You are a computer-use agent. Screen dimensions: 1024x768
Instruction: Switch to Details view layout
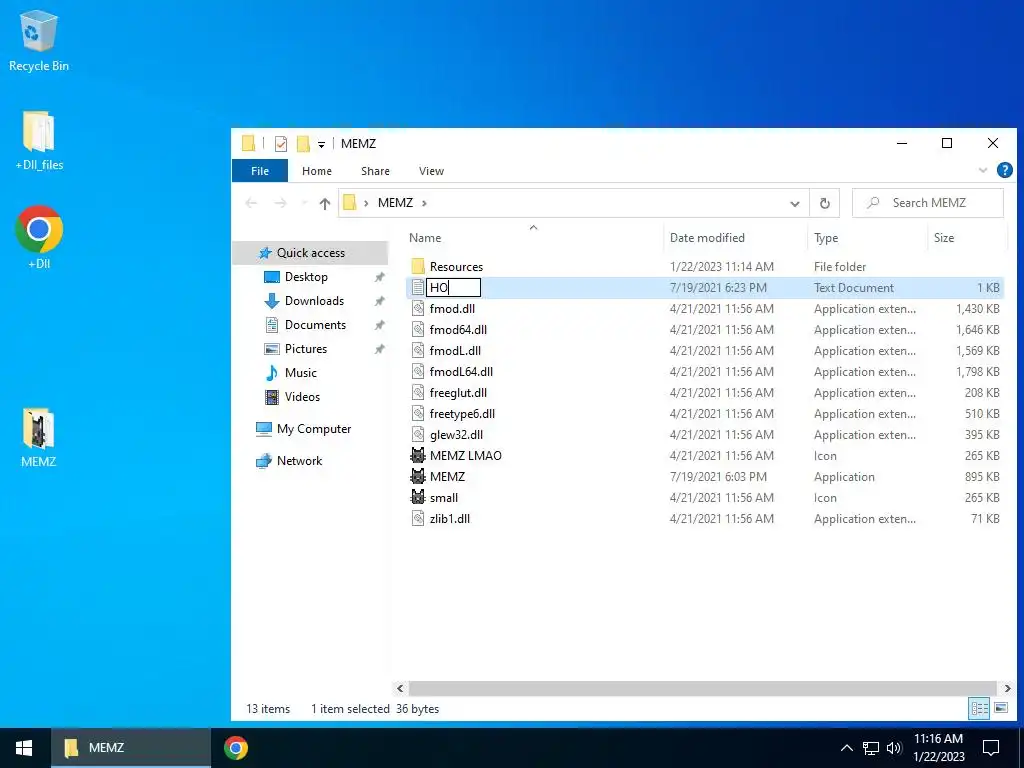(979, 708)
